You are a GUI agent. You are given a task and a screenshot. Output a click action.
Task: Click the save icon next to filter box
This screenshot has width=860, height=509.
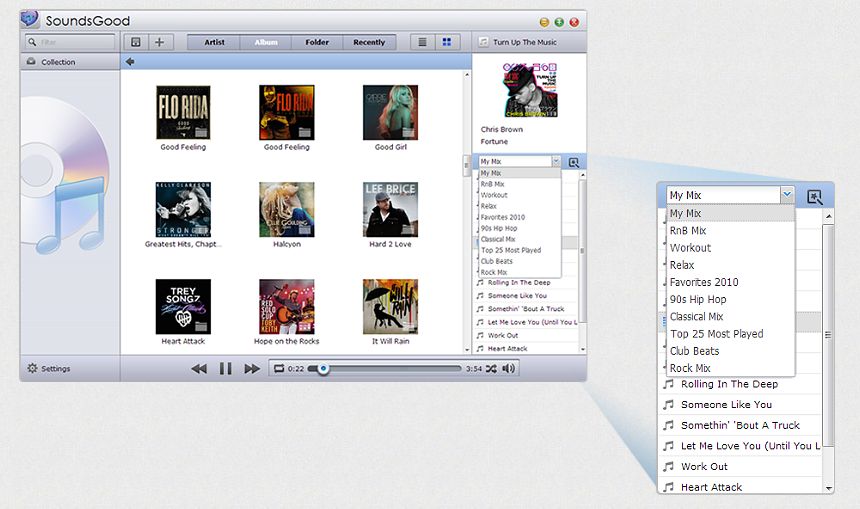(136, 42)
